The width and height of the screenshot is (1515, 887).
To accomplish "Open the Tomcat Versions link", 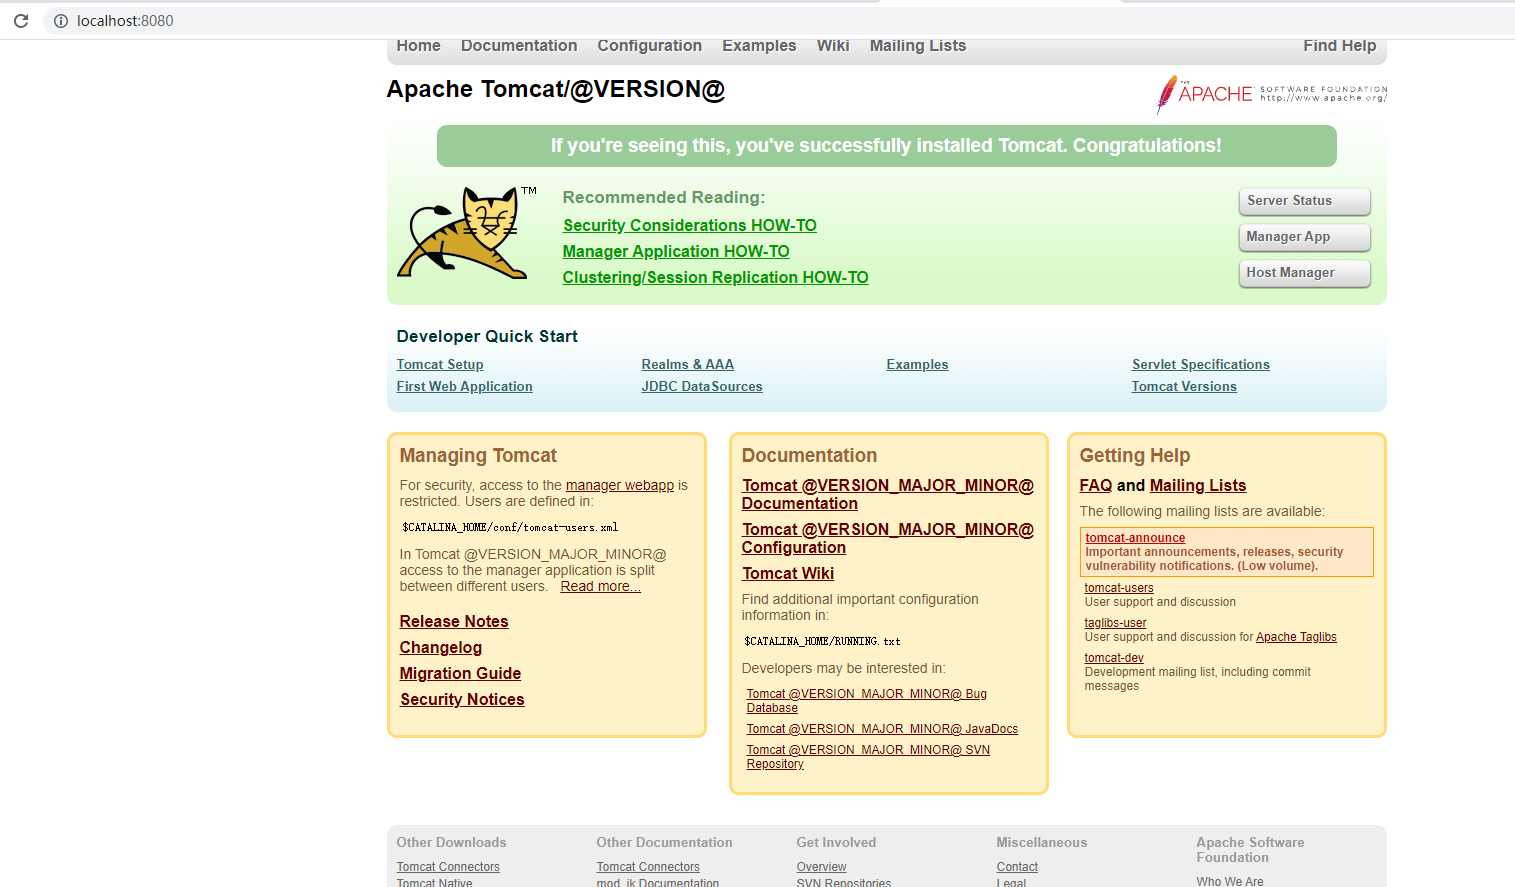I will click(1184, 387).
